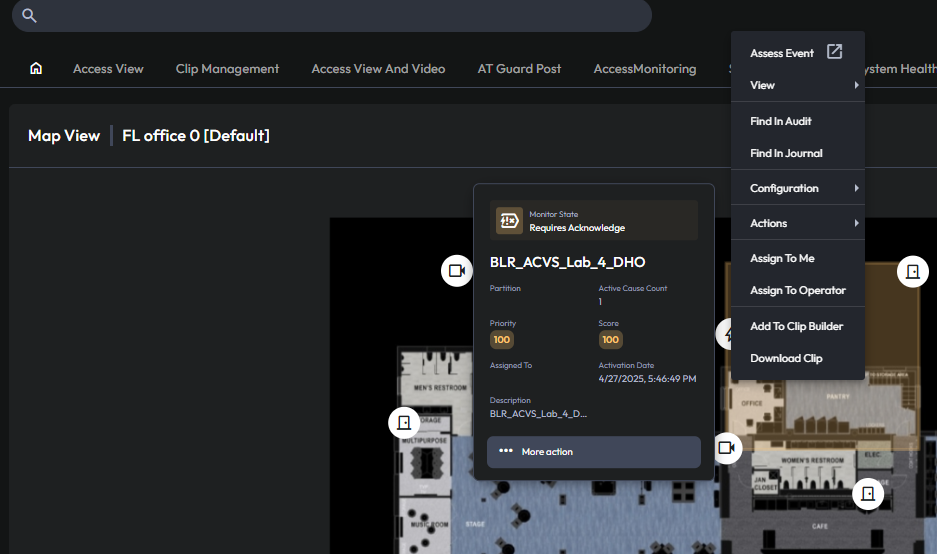Choose Download Clip from the menu
Screen dimensions: 937x554
click(x=786, y=358)
